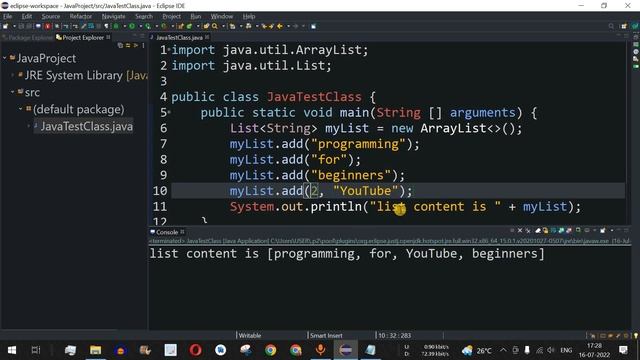Collapse the src folder node
Image resolution: width=640 pixels, height=360 pixels.
[x=13, y=92]
